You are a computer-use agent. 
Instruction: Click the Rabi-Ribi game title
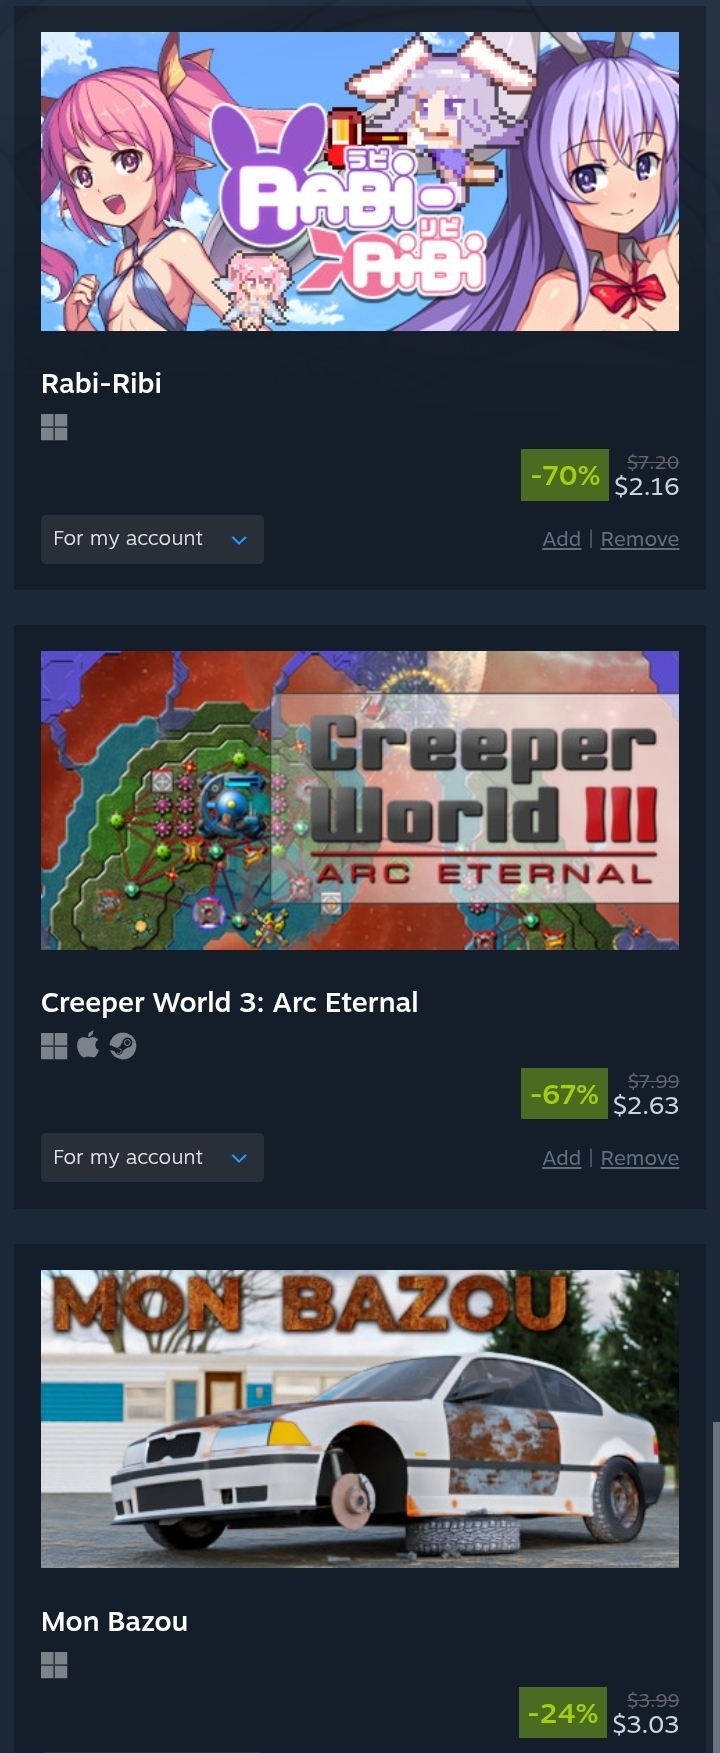pyautogui.click(x=101, y=383)
